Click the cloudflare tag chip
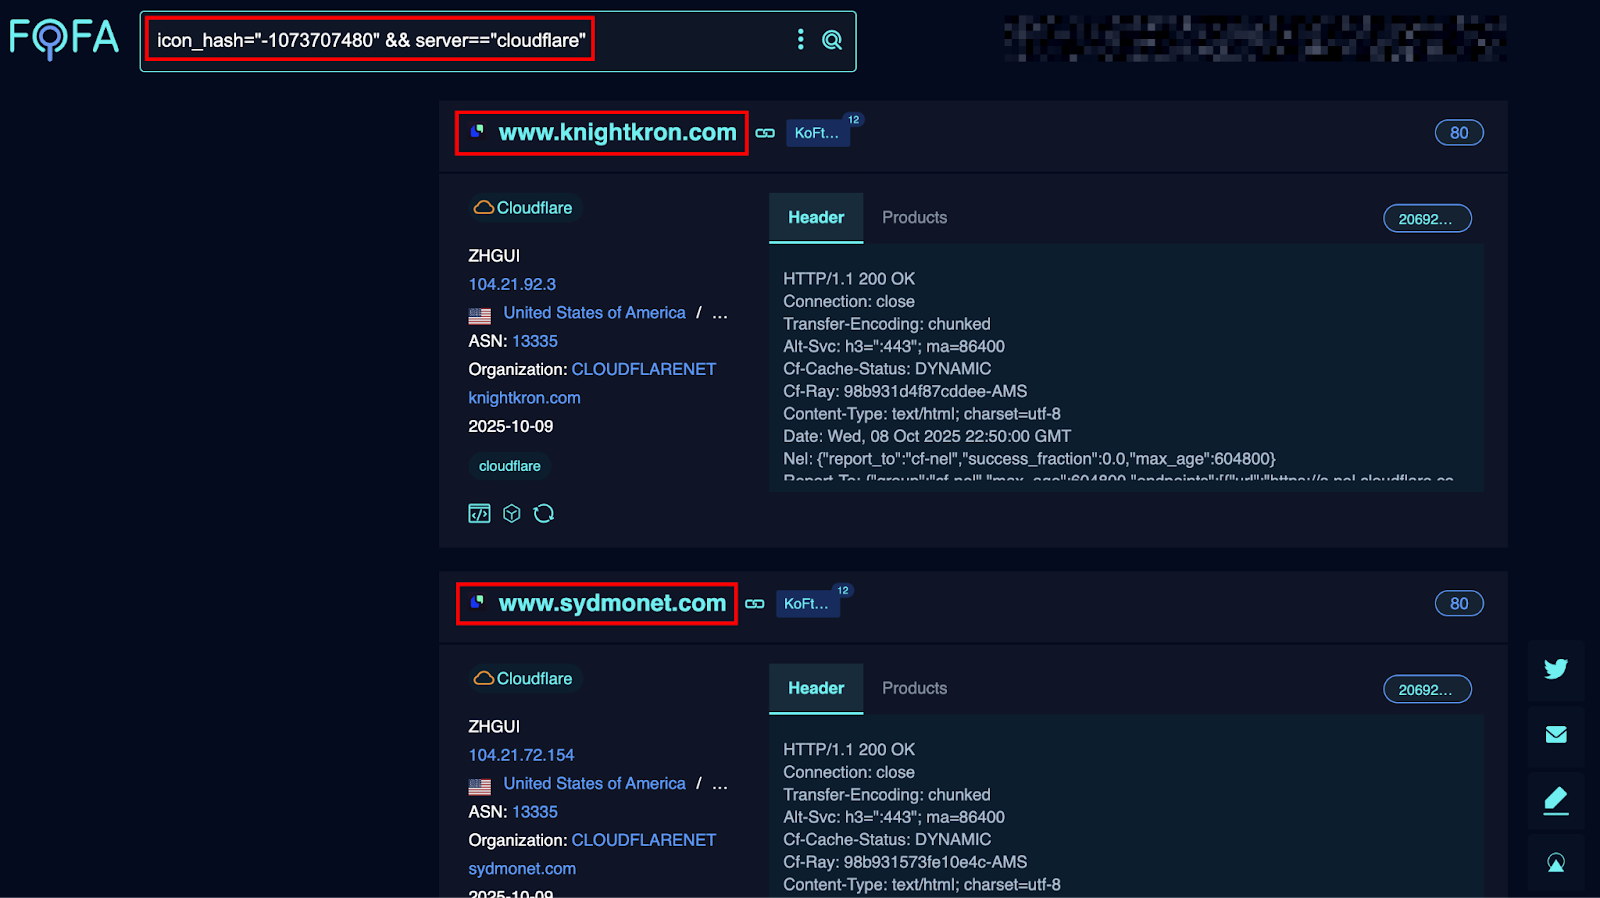 (510, 466)
